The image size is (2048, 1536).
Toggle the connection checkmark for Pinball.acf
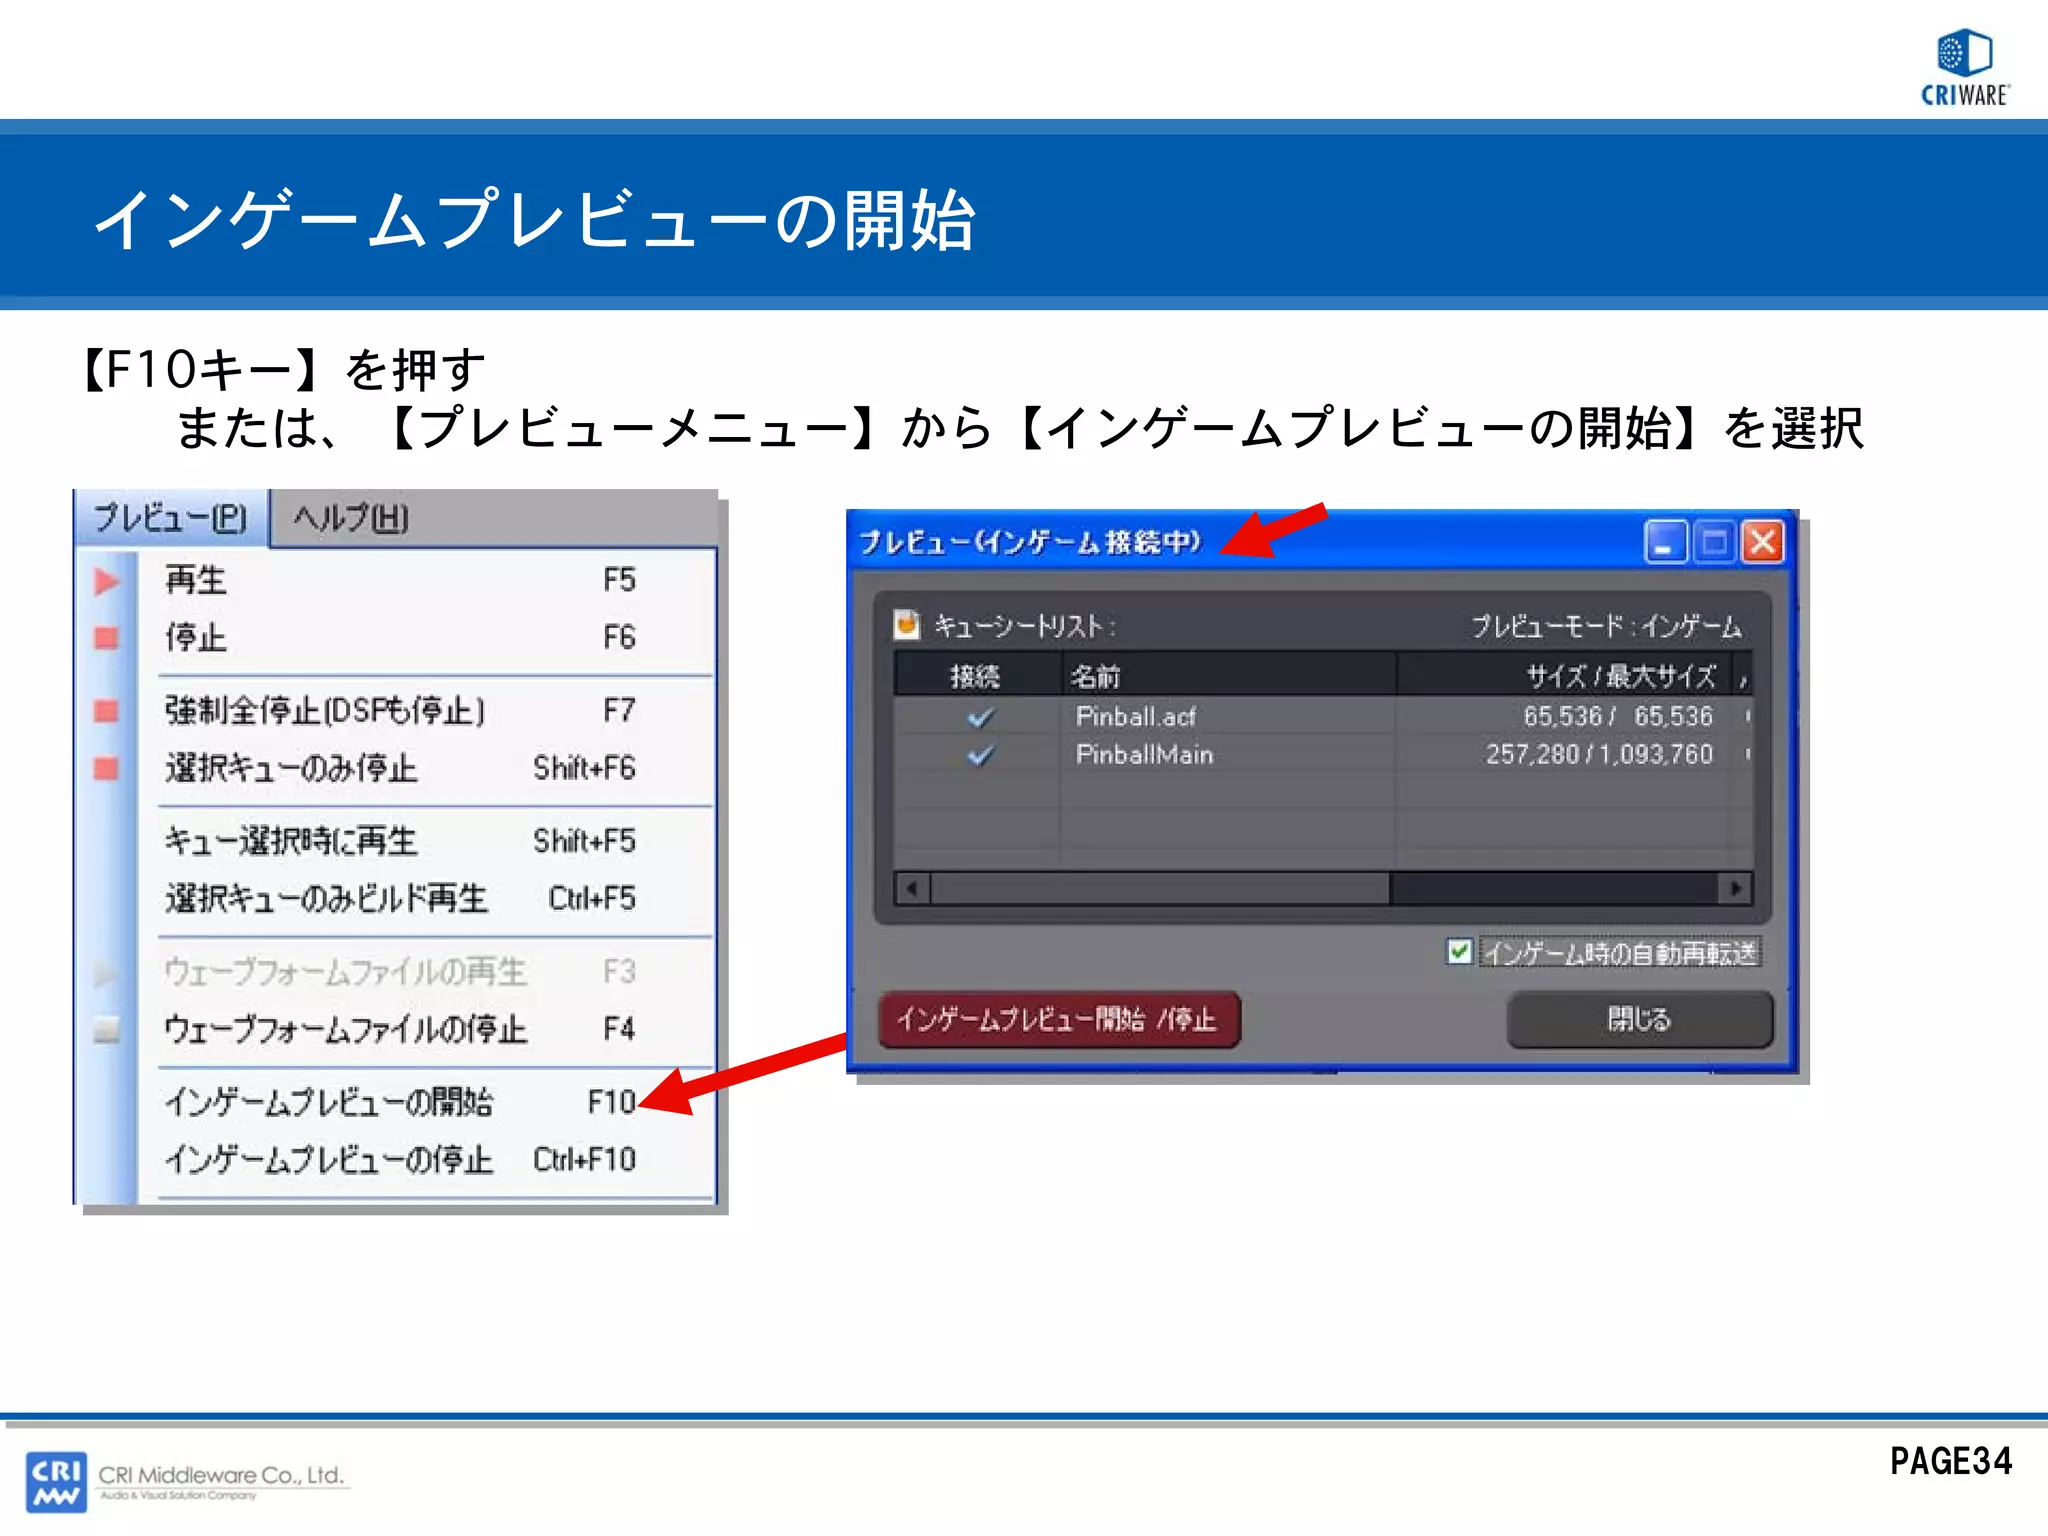(x=980, y=717)
